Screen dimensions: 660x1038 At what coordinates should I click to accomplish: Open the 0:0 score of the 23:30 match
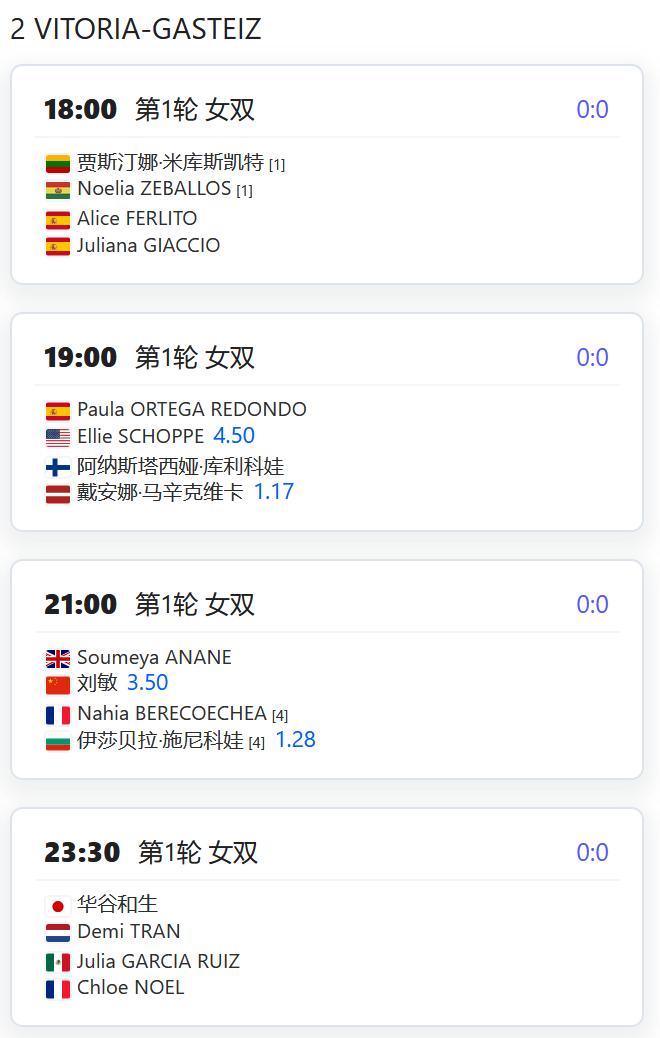(x=592, y=852)
